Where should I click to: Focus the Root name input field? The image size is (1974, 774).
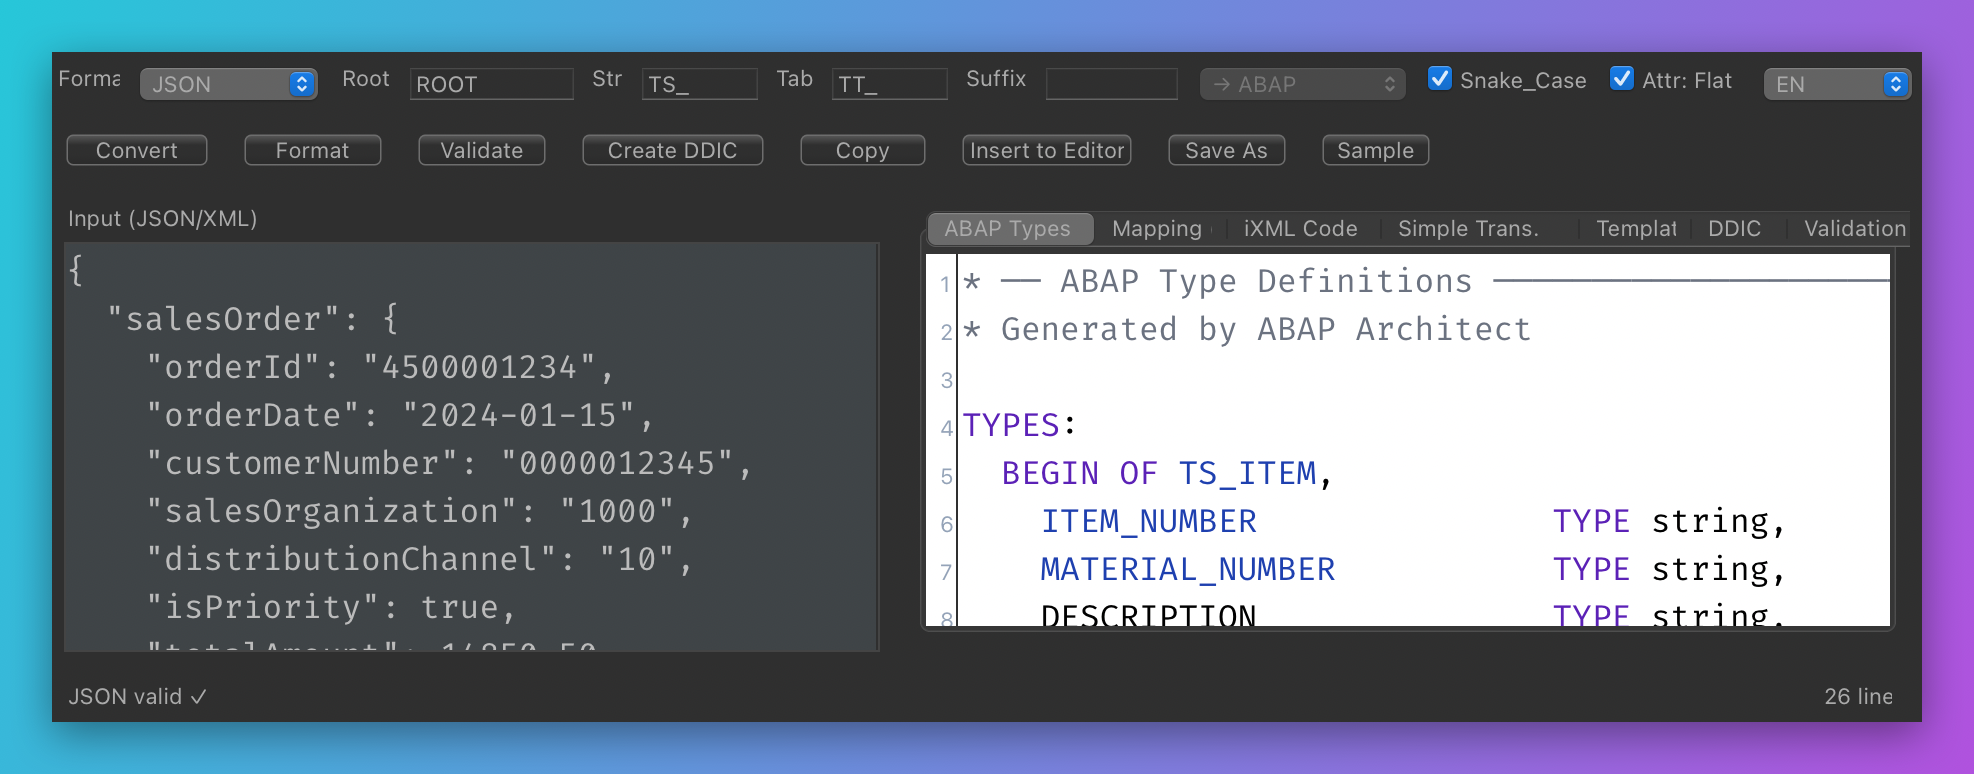coord(491,84)
